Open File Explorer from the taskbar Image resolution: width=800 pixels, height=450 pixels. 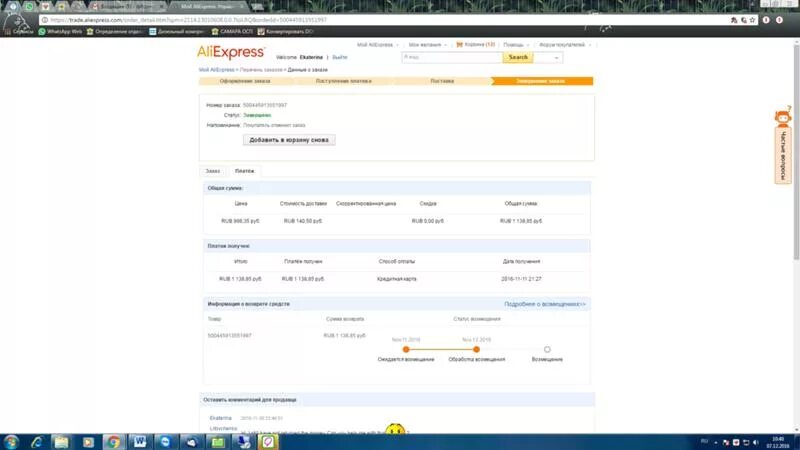62,442
